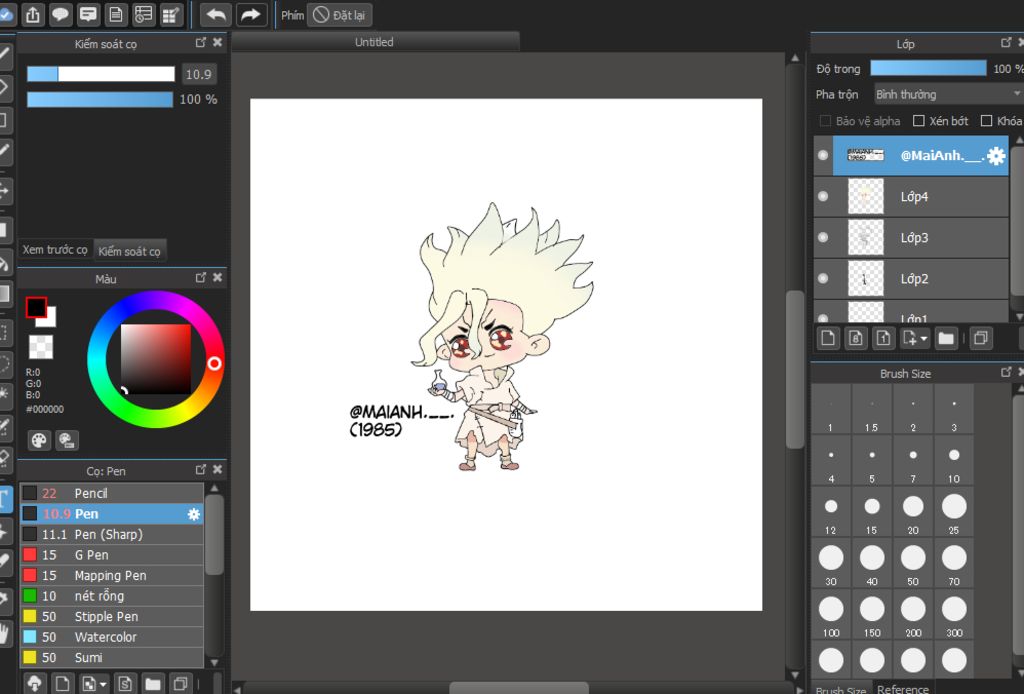Add a 1-bit layer

click(883, 338)
